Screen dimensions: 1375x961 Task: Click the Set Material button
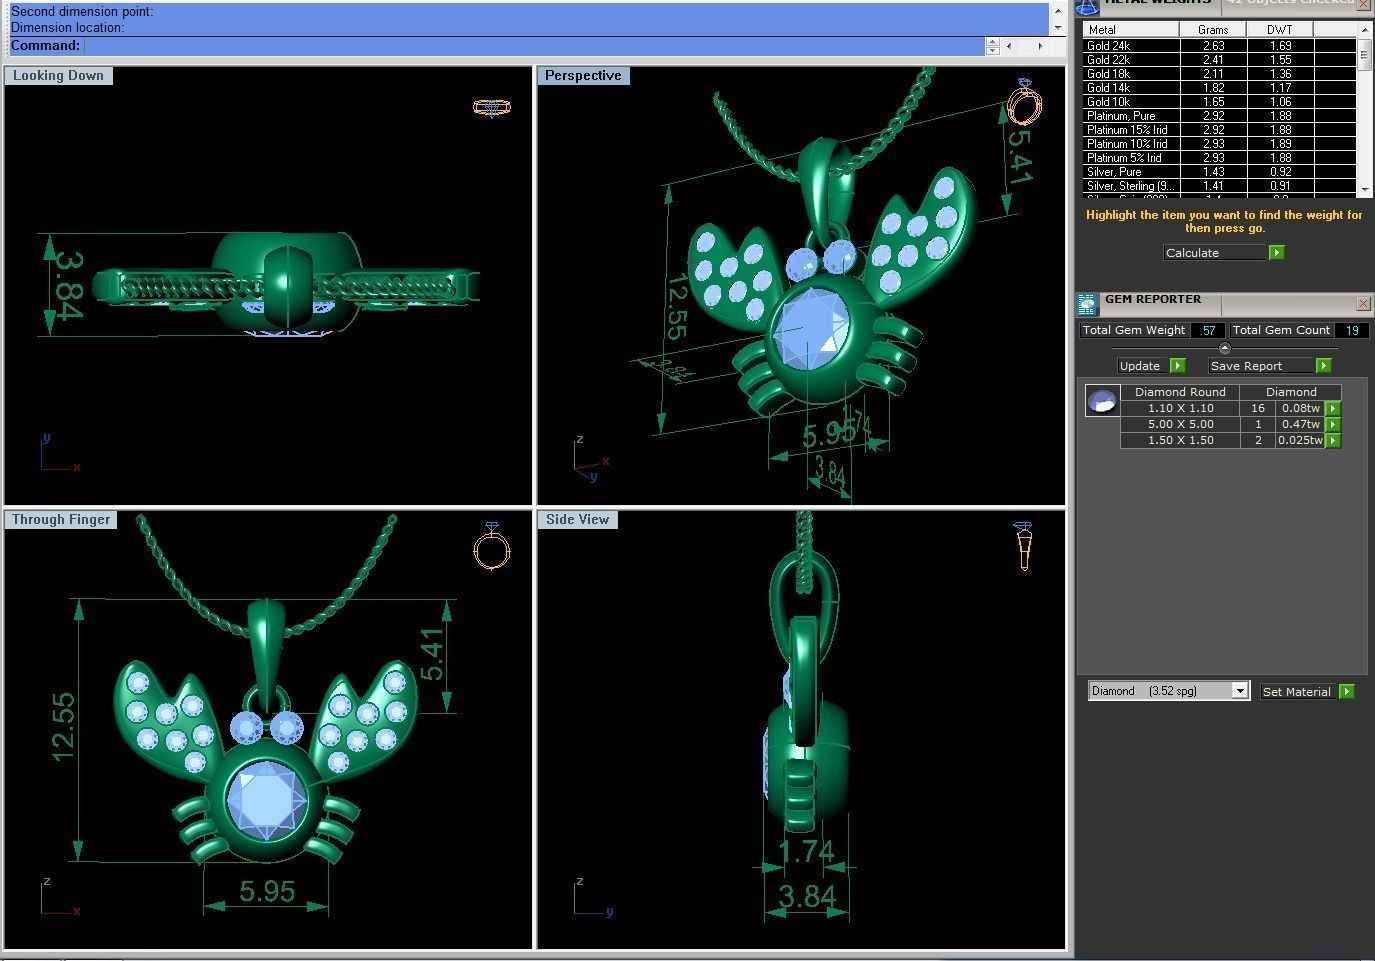(1298, 692)
